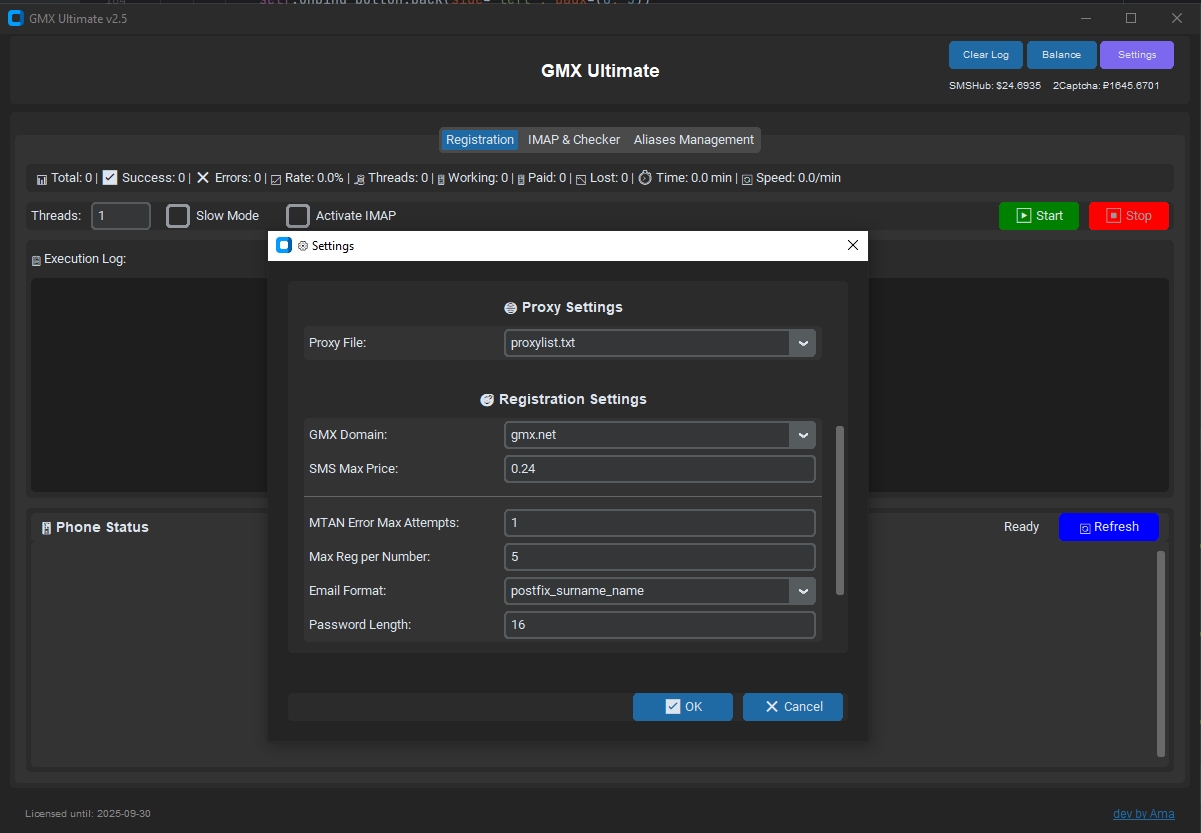
Task: Toggle the Activate IMAP checkbox
Action: (x=298, y=216)
